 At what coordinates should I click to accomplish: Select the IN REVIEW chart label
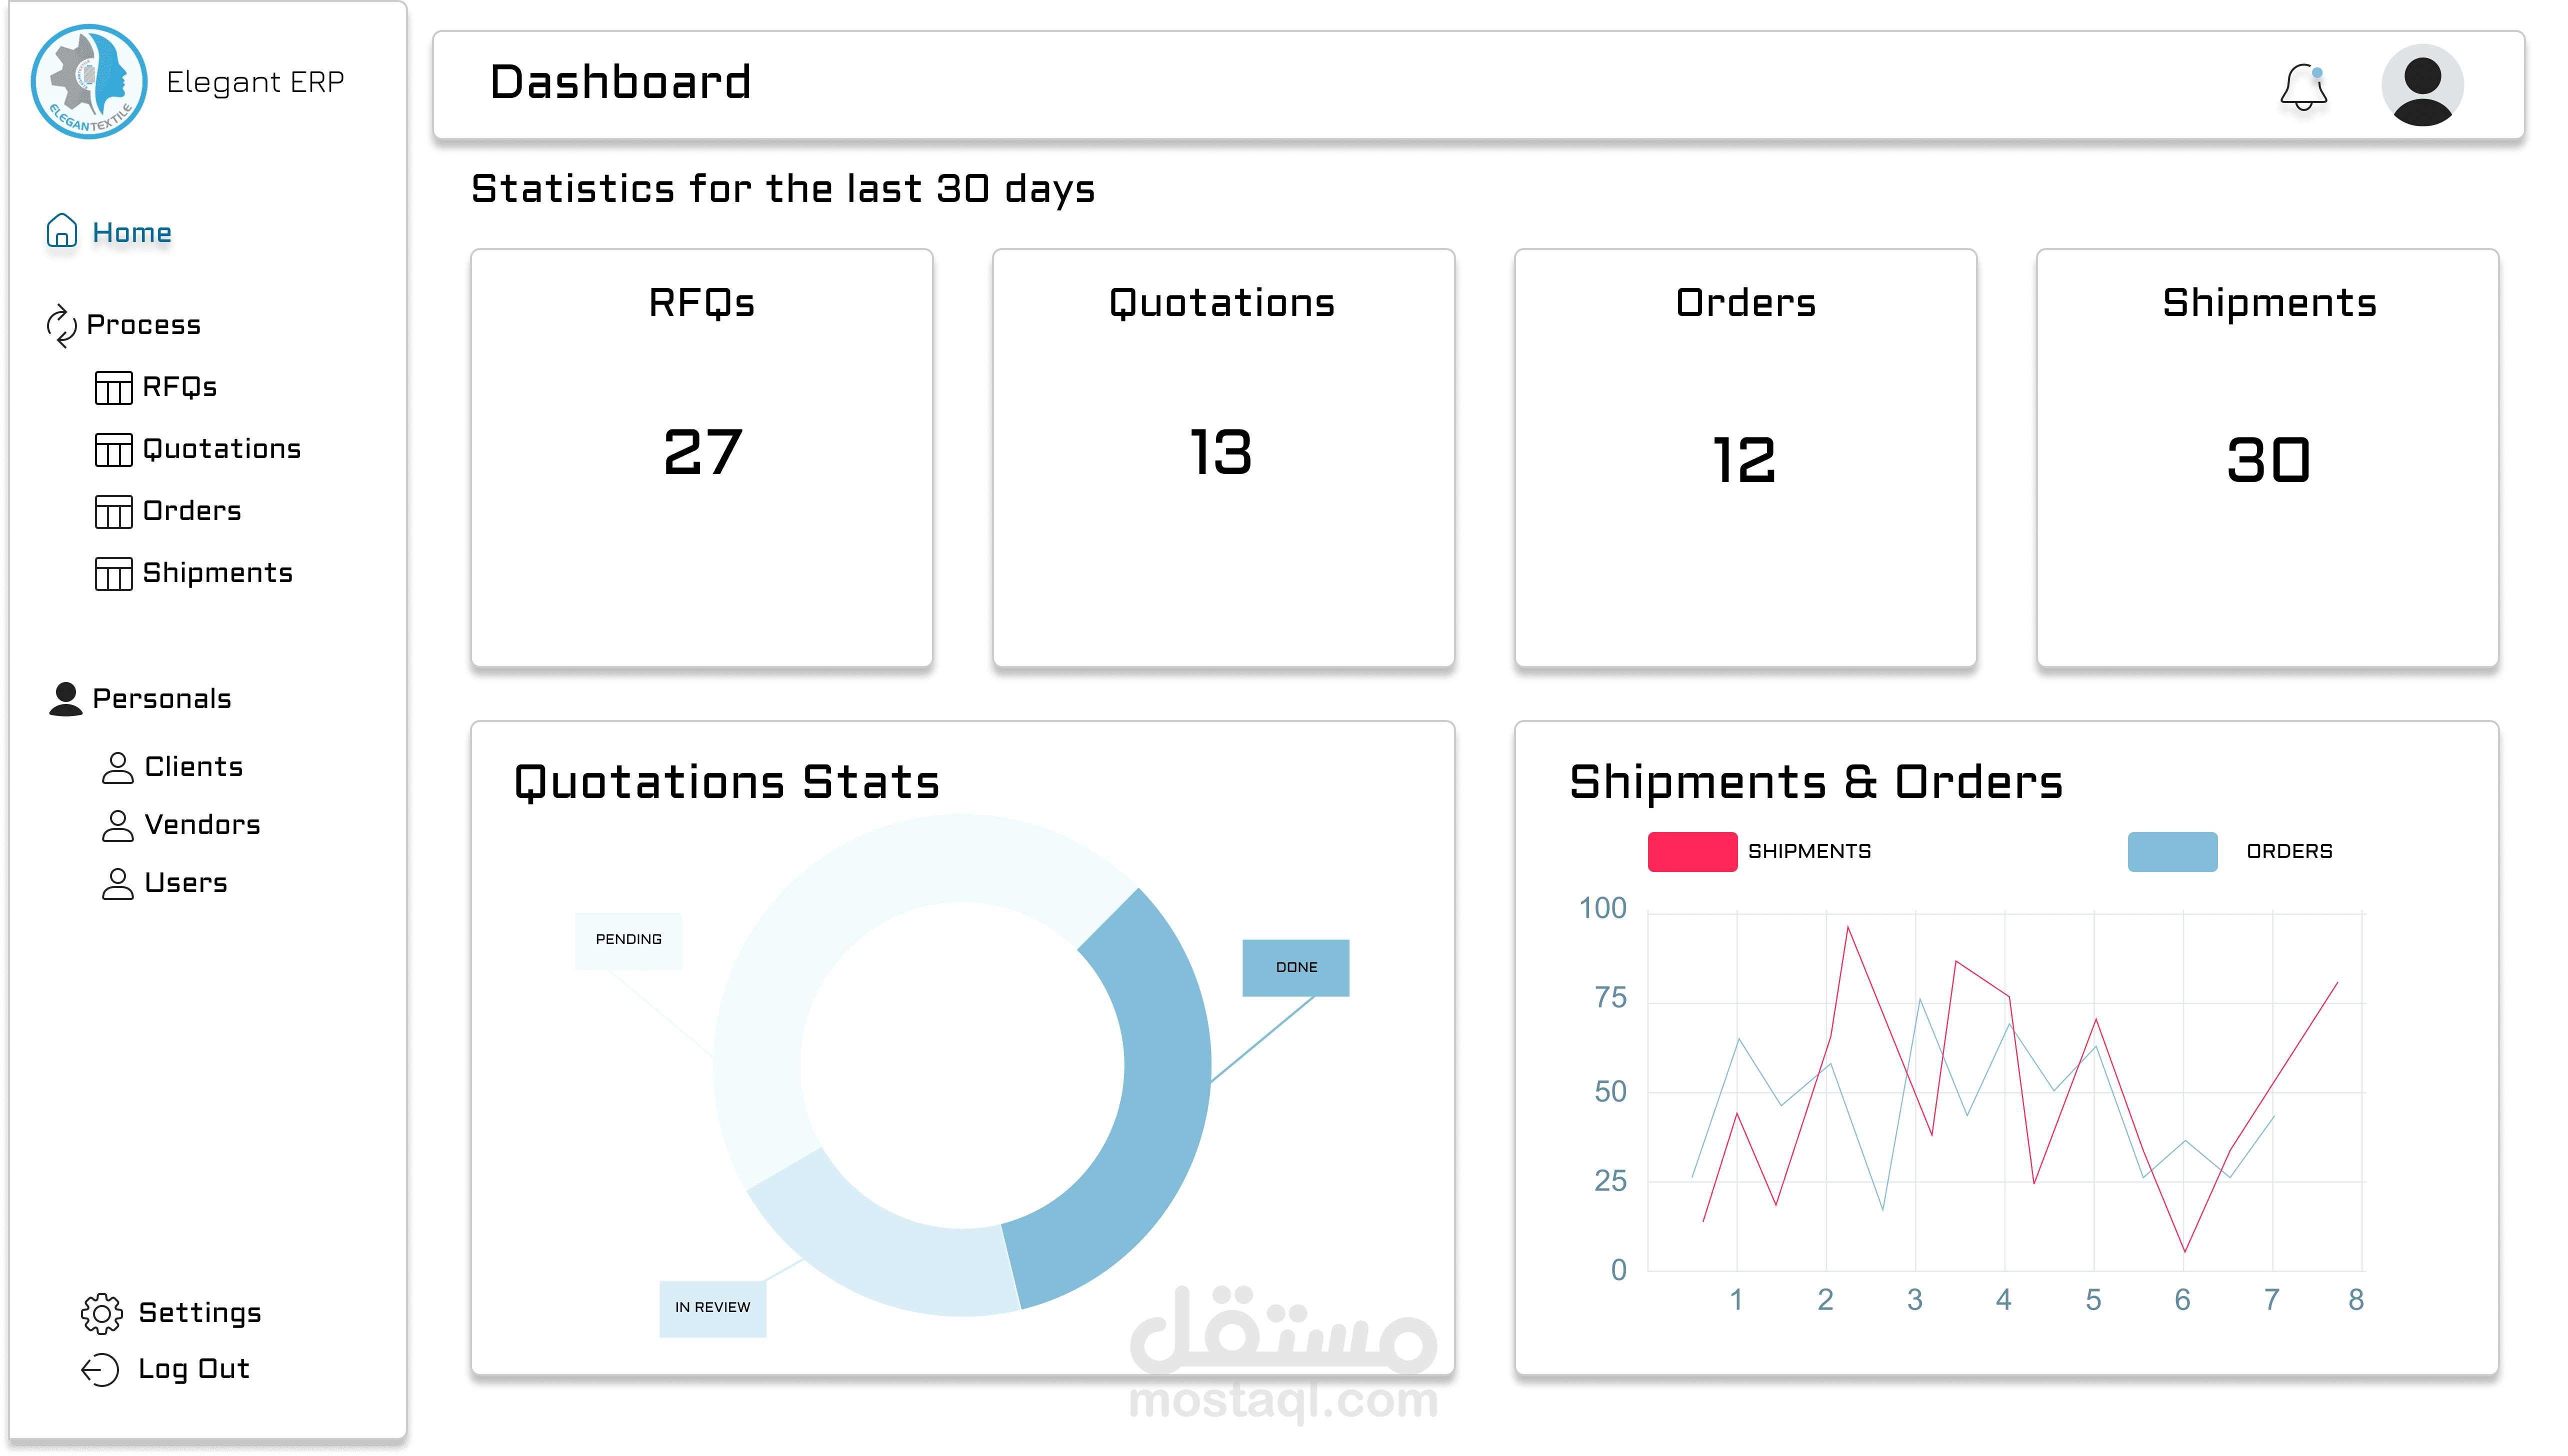click(712, 1307)
